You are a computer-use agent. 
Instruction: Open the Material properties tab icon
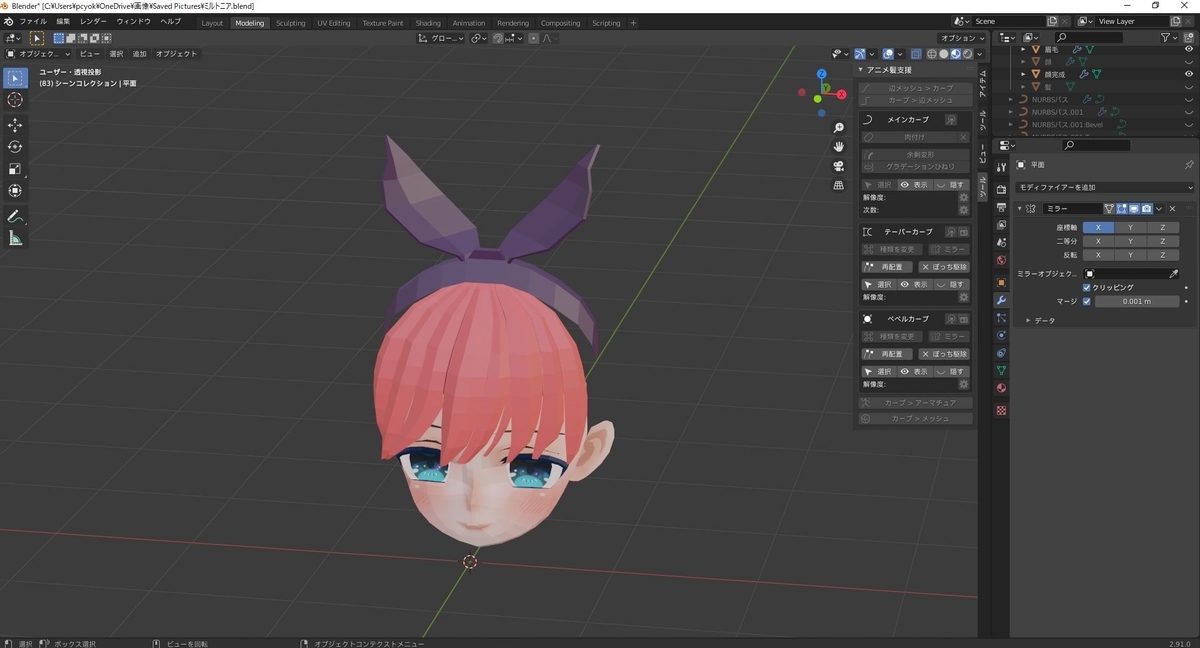click(x=1001, y=389)
